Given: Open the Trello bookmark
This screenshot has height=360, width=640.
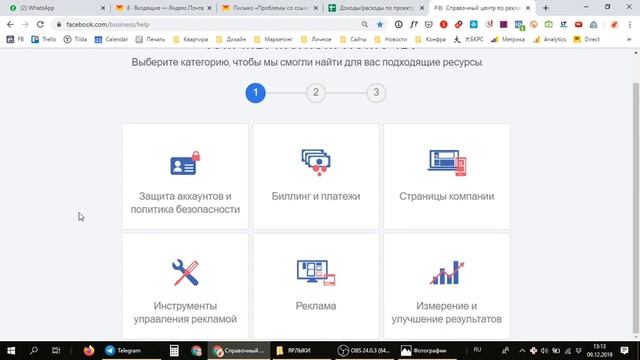Looking at the screenshot, I should pyautogui.click(x=44, y=40).
